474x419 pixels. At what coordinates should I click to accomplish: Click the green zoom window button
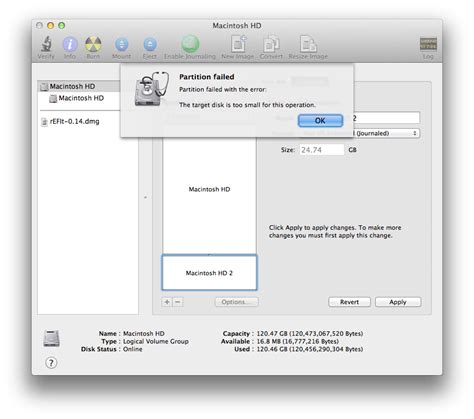(62, 25)
